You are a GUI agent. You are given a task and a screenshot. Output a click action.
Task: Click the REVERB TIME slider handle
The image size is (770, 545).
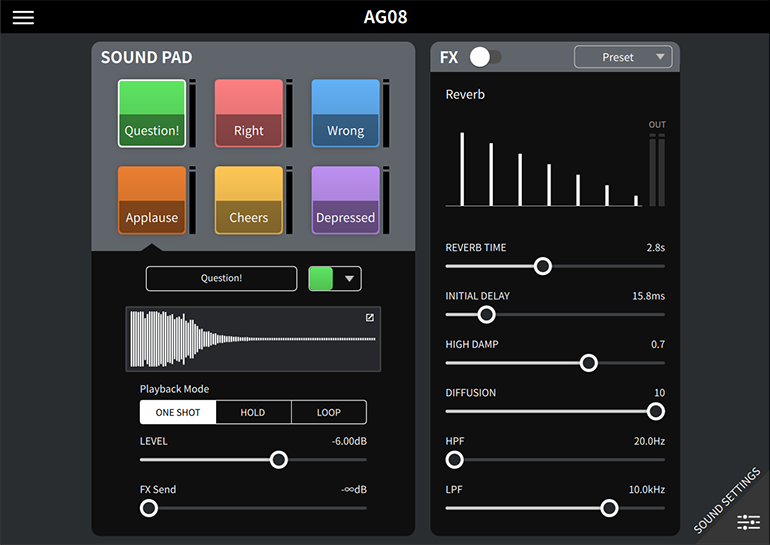click(x=542, y=266)
